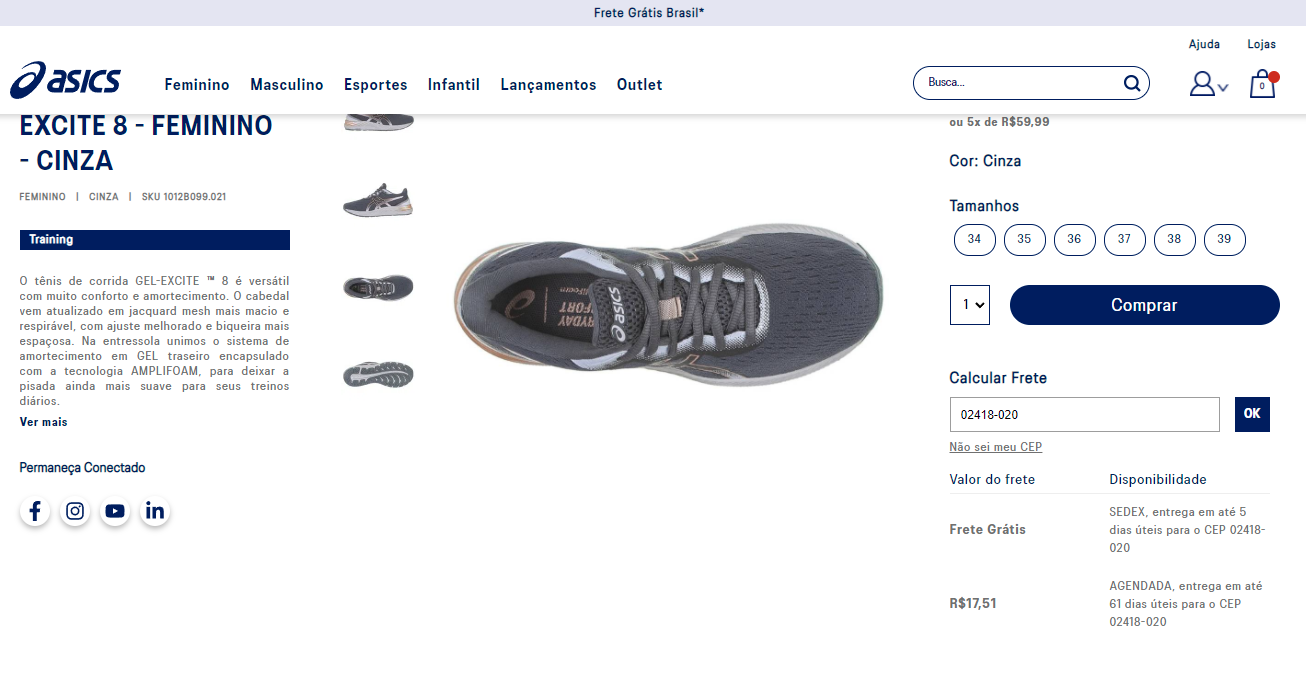This screenshot has width=1306, height=699.
Task: Open ASICS Instagram page
Action: pyautogui.click(x=75, y=511)
